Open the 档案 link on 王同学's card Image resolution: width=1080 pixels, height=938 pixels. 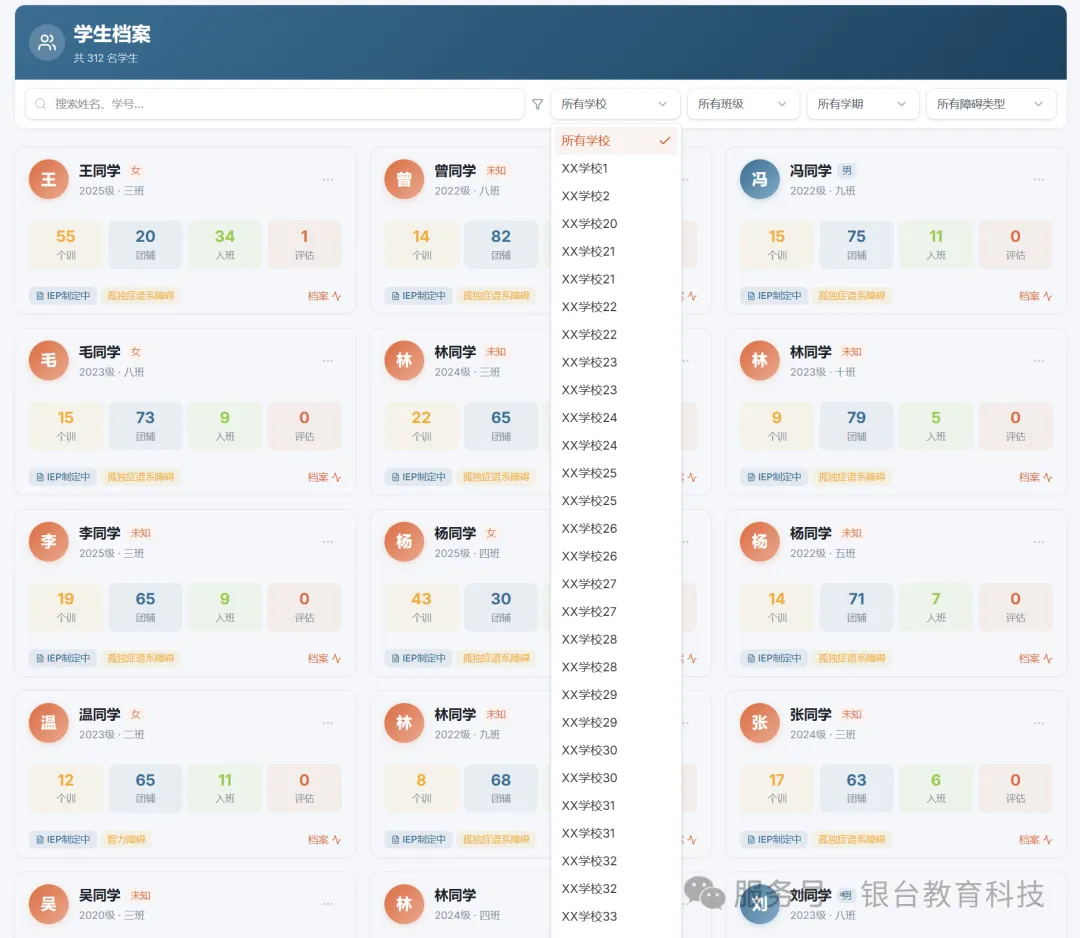point(324,296)
